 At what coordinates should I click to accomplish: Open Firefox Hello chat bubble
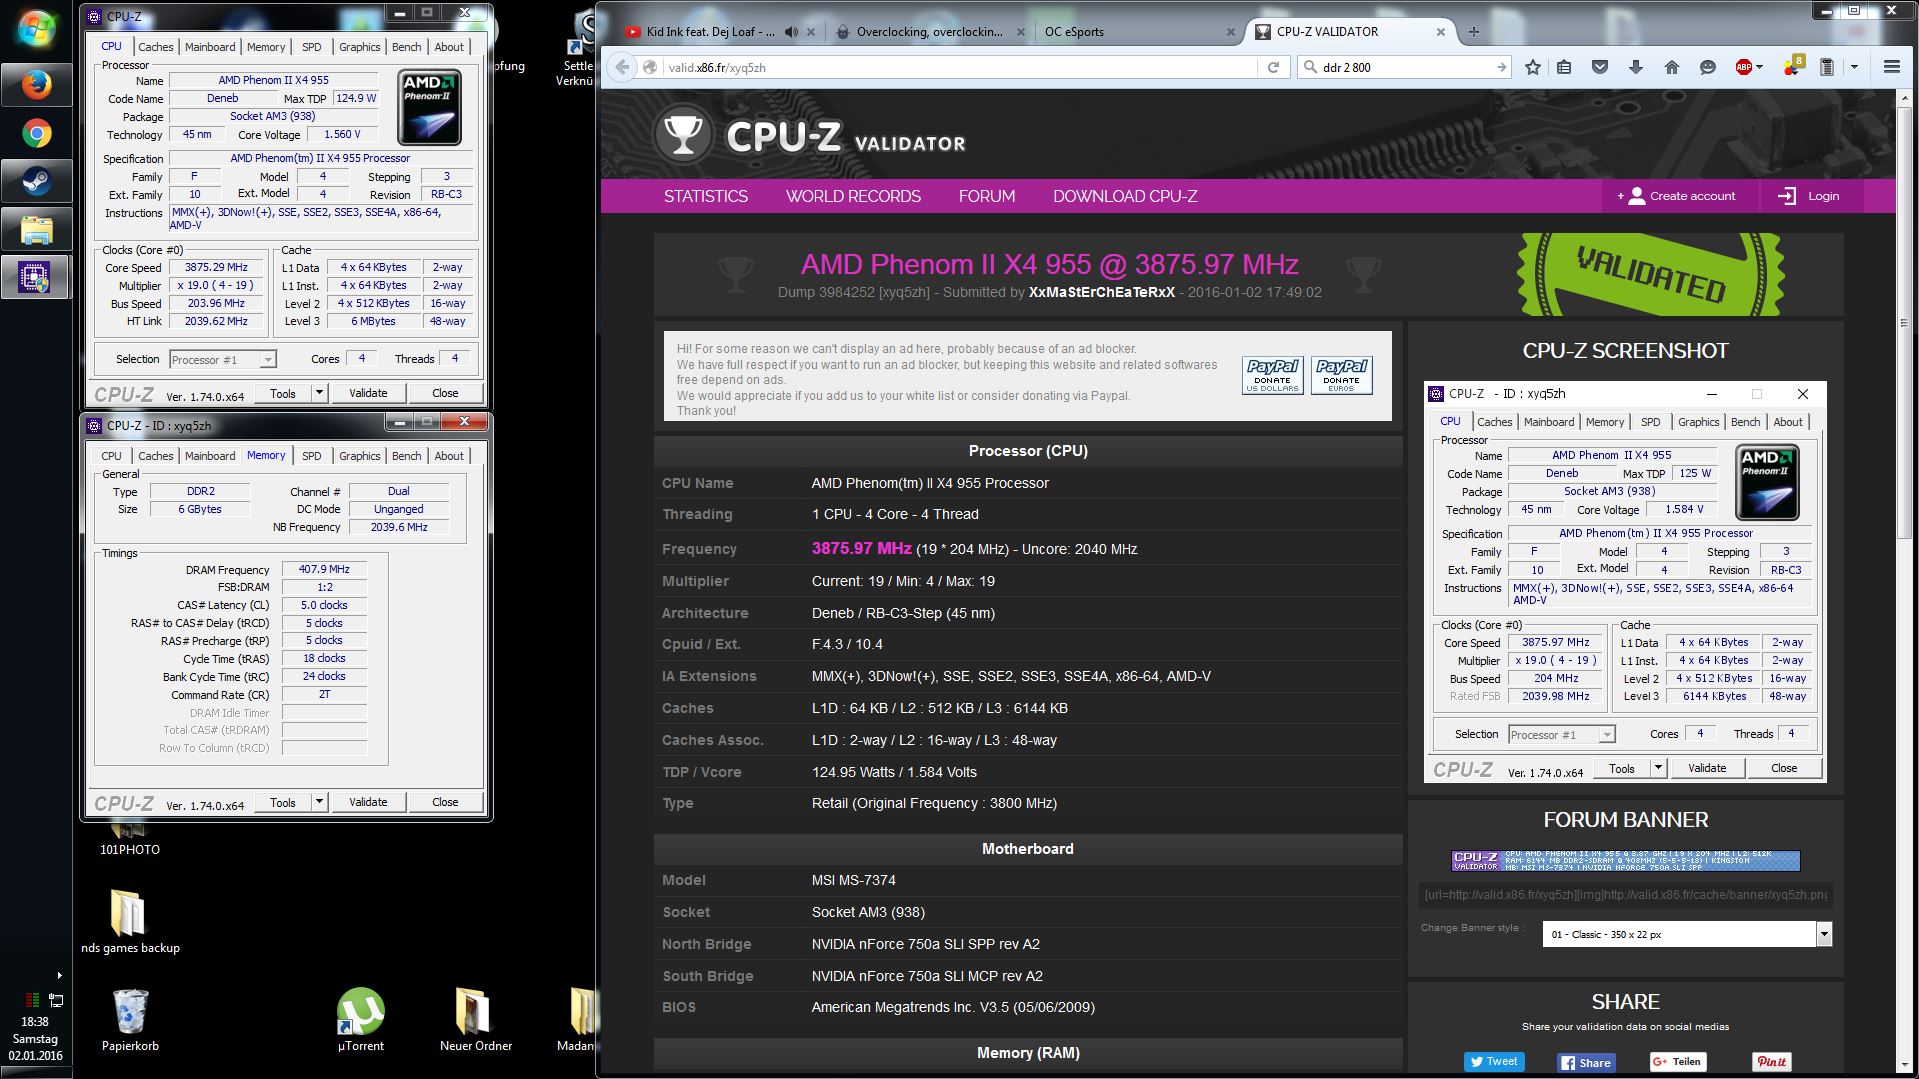click(1707, 67)
